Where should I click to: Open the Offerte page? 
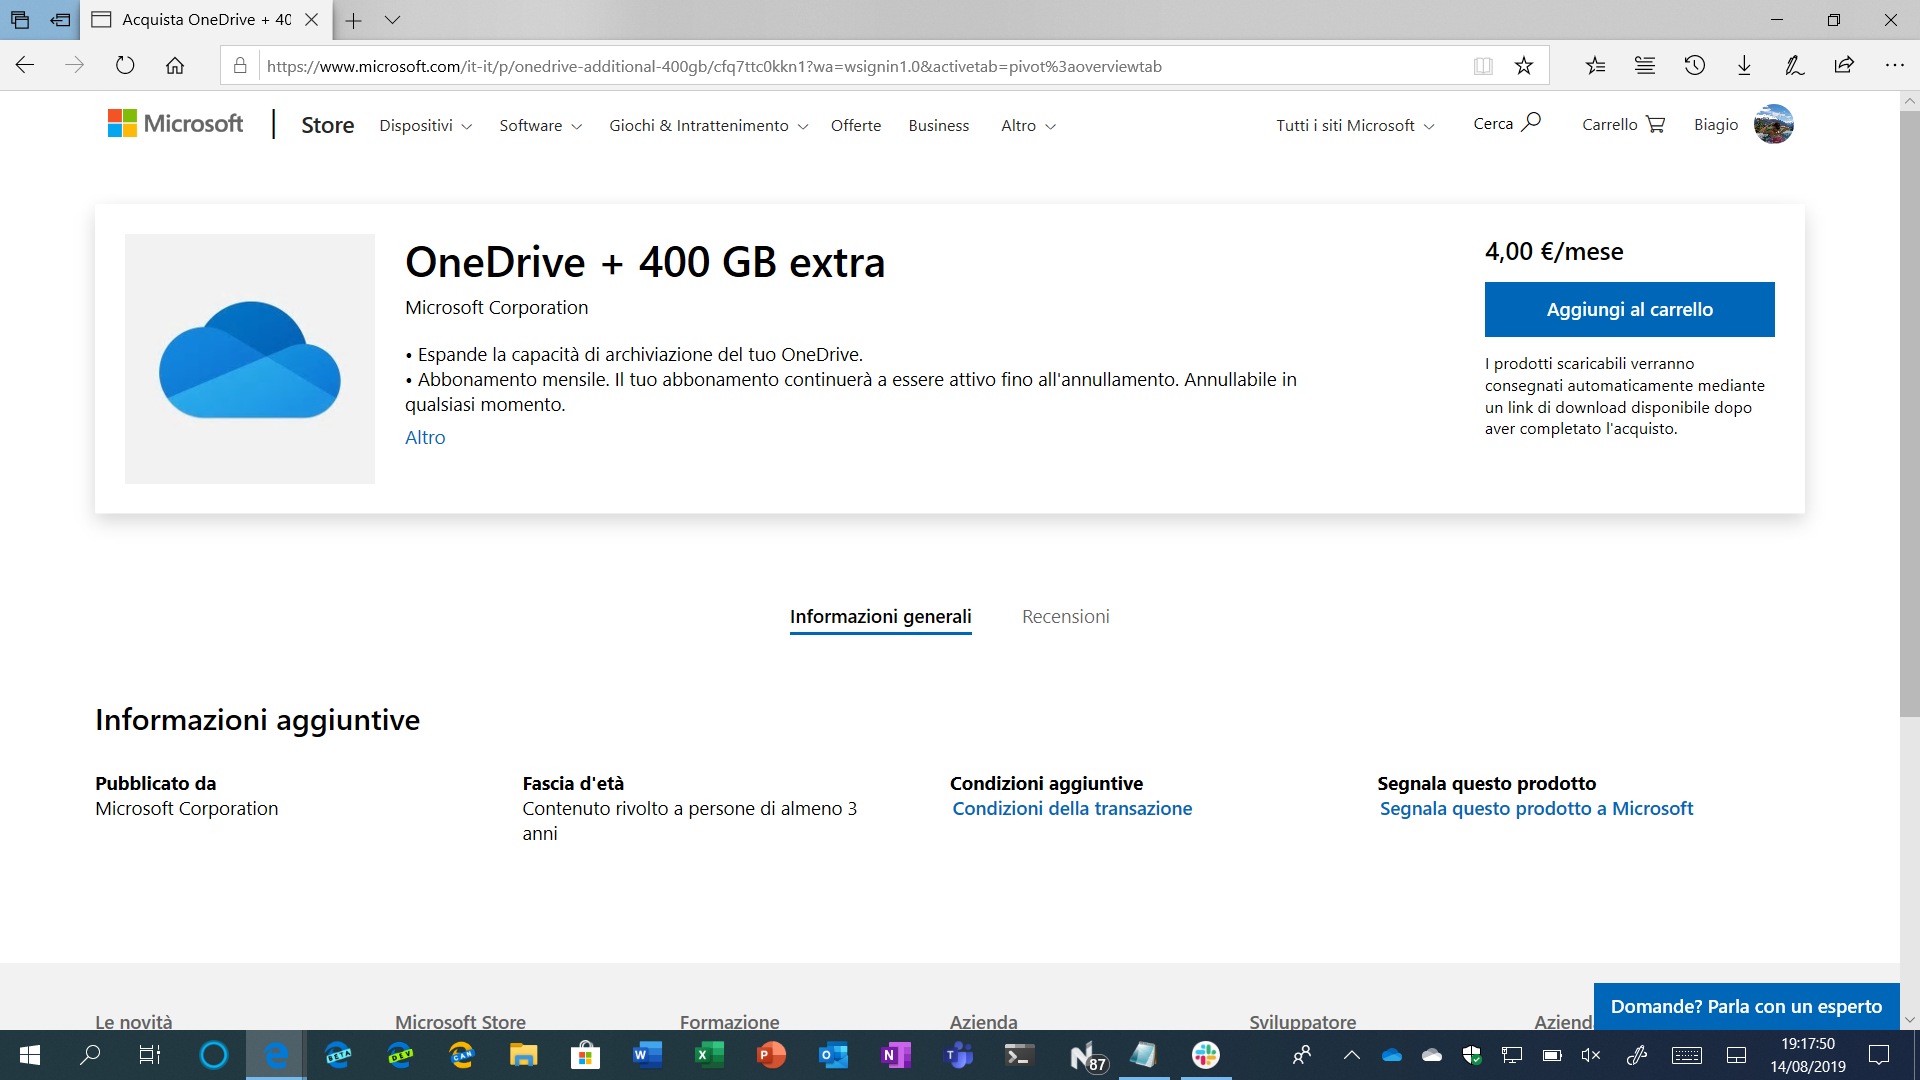856,126
